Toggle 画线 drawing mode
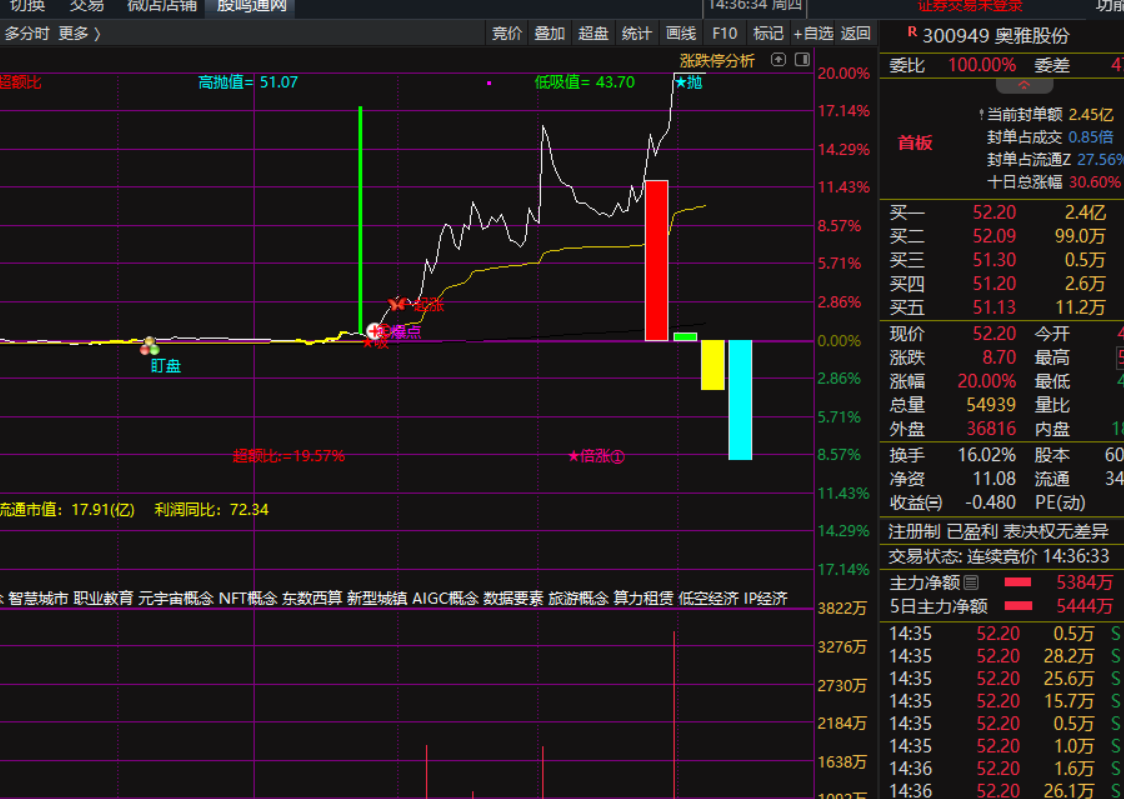The height and width of the screenshot is (799, 1124). [680, 33]
